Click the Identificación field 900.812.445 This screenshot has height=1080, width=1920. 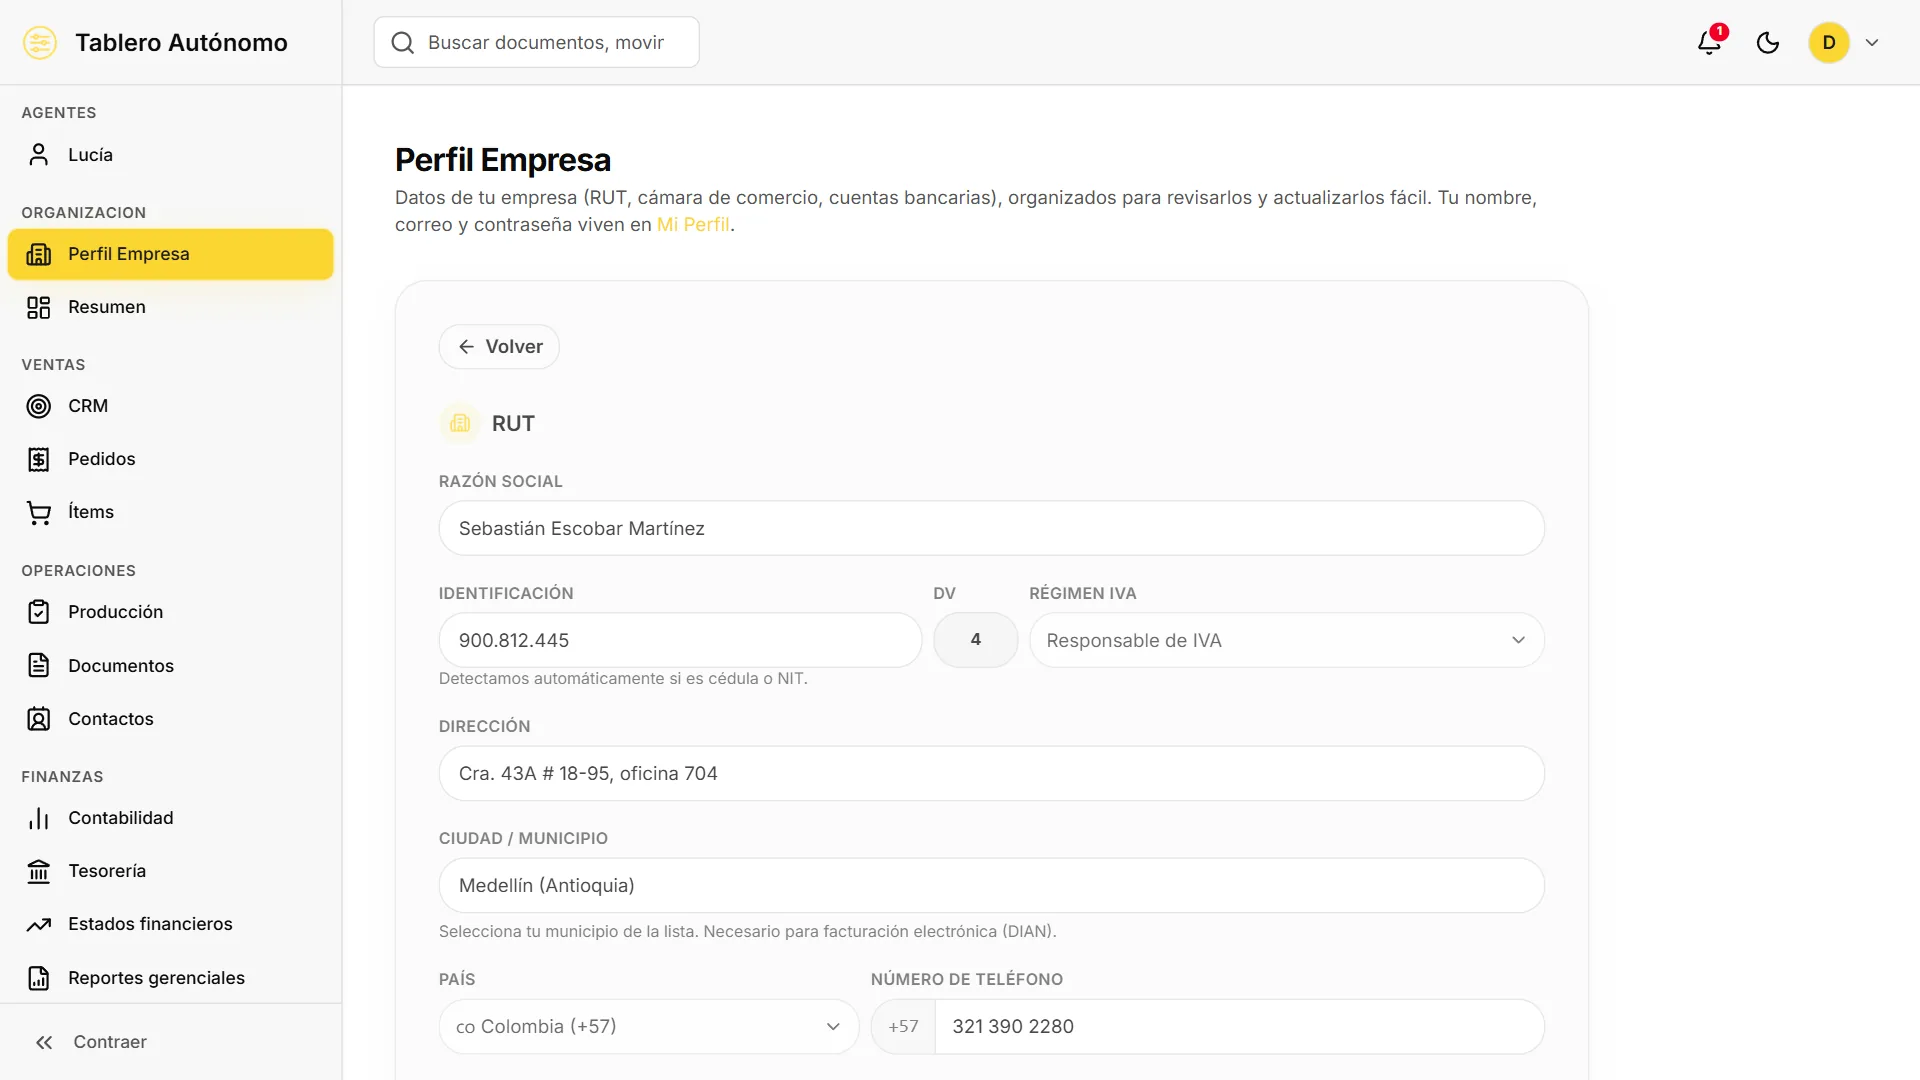point(680,640)
